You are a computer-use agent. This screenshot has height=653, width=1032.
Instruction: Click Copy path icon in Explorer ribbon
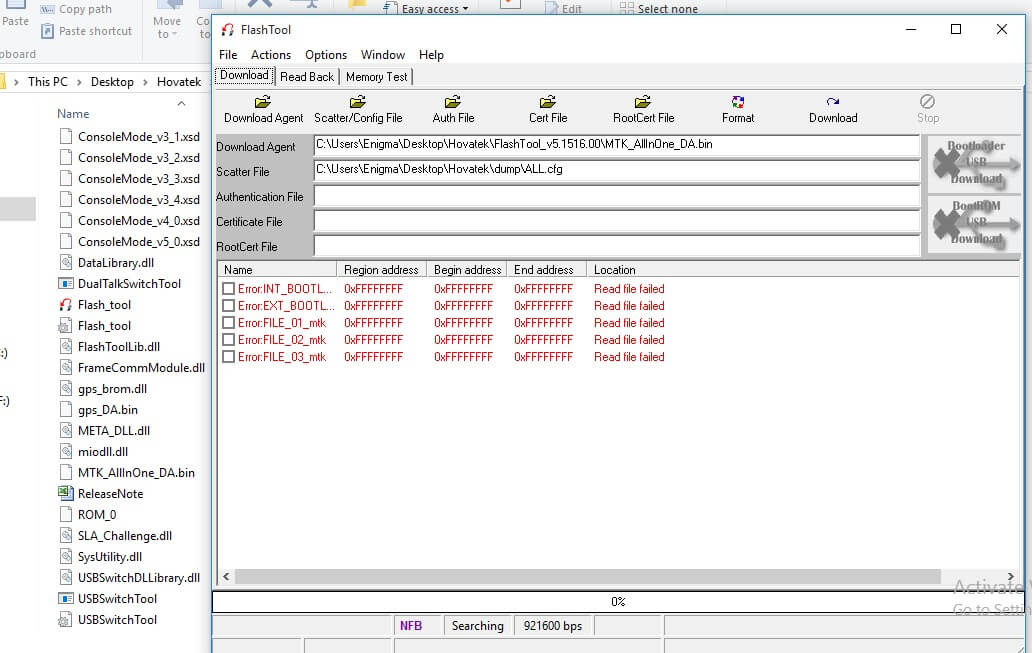pyautogui.click(x=47, y=9)
